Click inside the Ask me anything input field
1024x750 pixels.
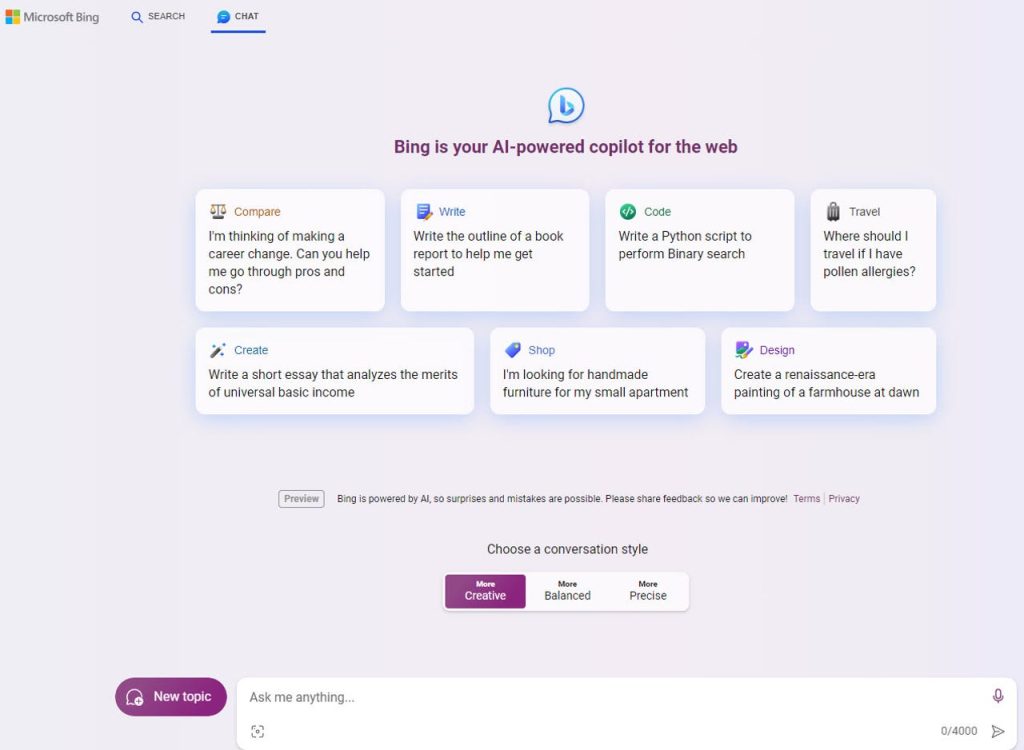(x=550, y=697)
